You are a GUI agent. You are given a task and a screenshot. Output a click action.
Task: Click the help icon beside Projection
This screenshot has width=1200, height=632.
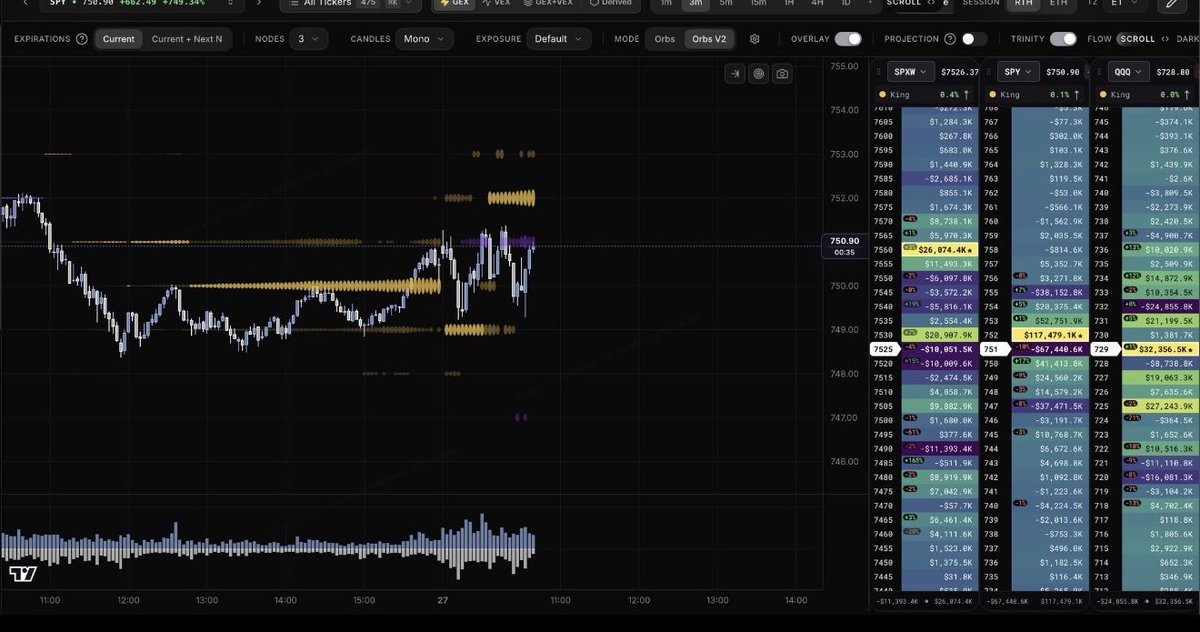pyautogui.click(x=948, y=39)
